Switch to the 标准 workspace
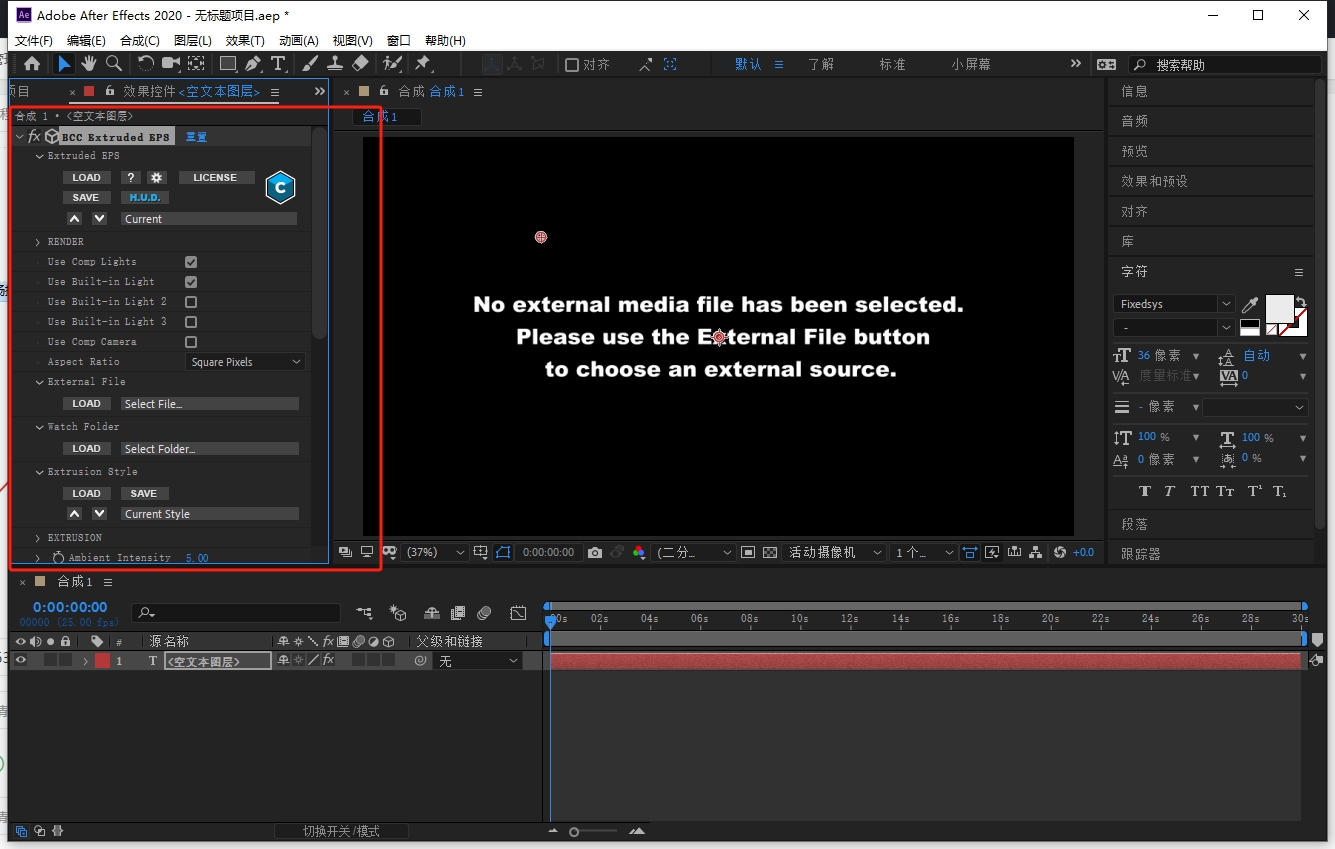Image resolution: width=1335 pixels, height=849 pixels. (893, 64)
